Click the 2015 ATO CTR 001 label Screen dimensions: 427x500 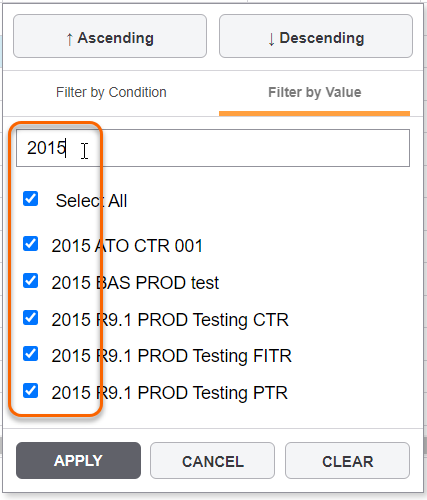coord(127,246)
